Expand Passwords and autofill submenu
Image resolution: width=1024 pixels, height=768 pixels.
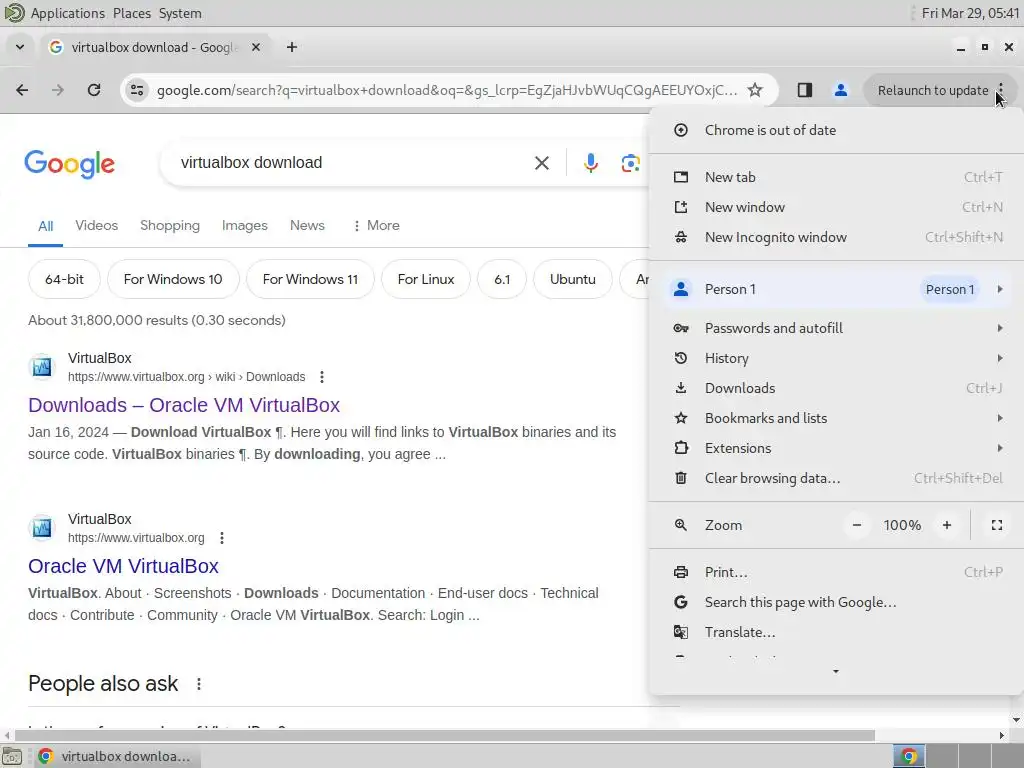pyautogui.click(x=836, y=328)
